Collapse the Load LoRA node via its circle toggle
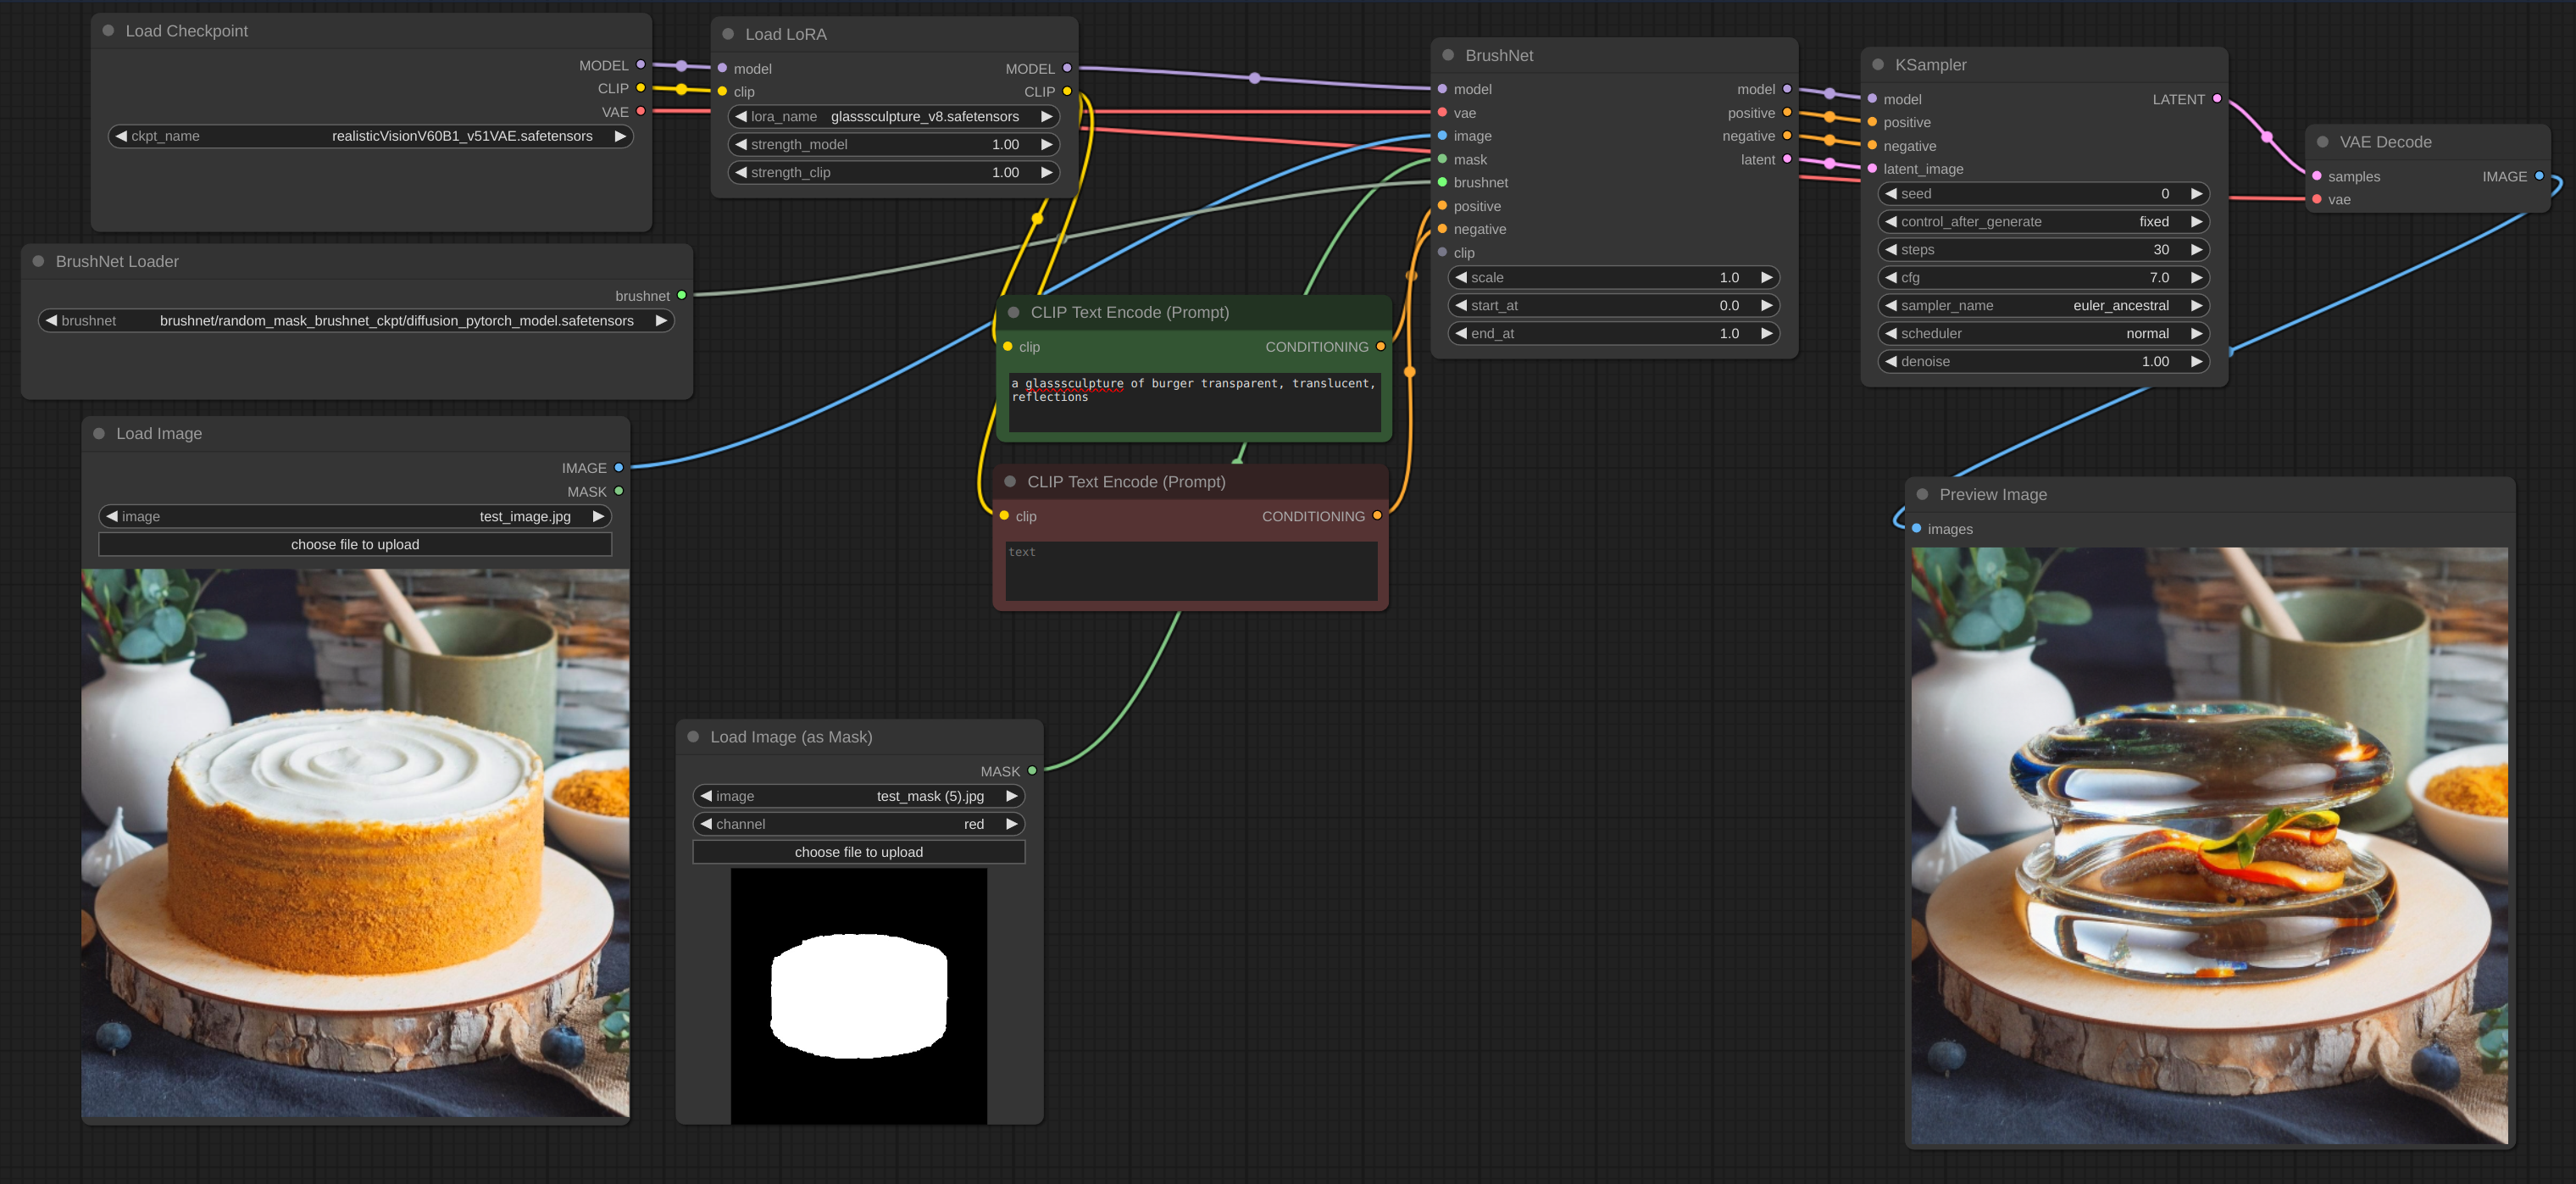This screenshot has height=1184, width=2576. coord(728,33)
